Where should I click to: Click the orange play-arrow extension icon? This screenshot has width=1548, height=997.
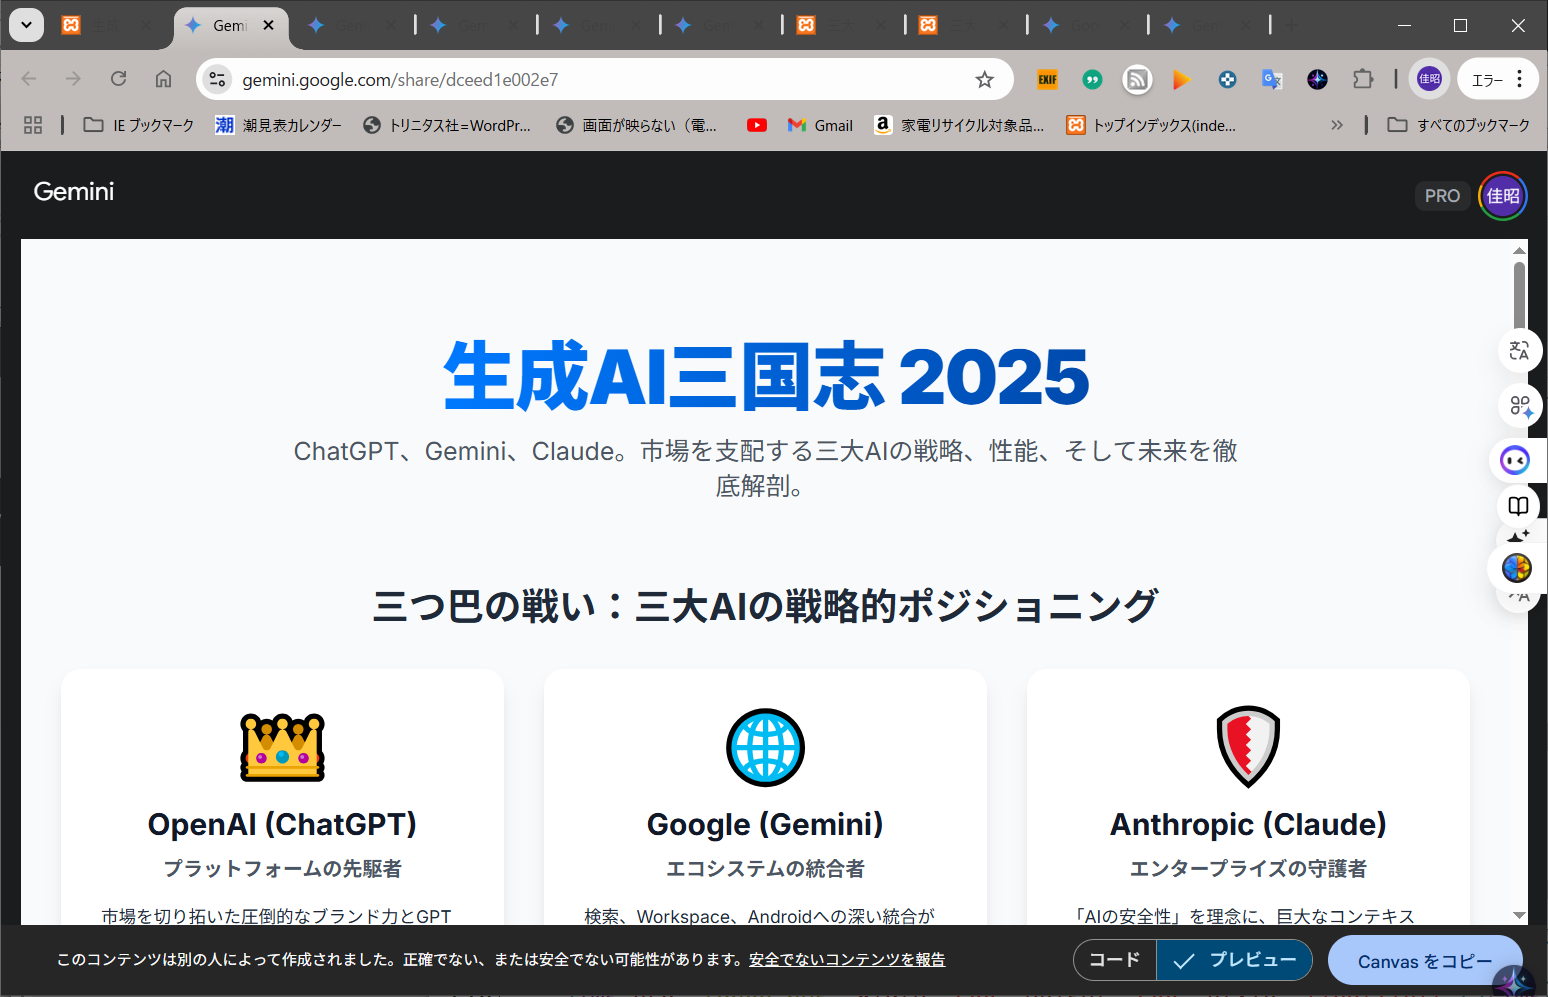(x=1182, y=79)
